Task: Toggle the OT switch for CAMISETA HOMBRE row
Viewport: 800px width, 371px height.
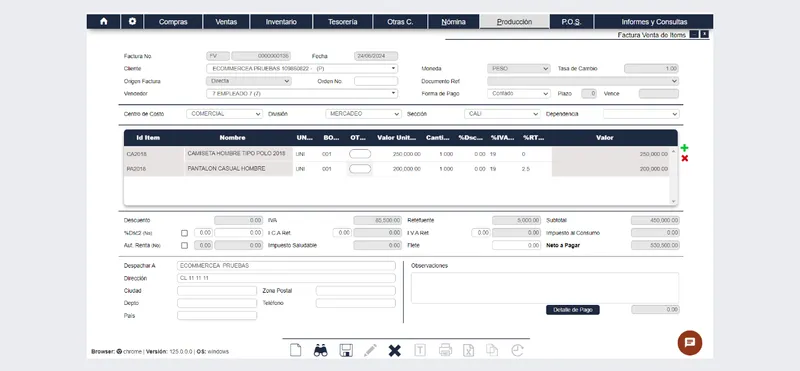Action: coord(360,154)
